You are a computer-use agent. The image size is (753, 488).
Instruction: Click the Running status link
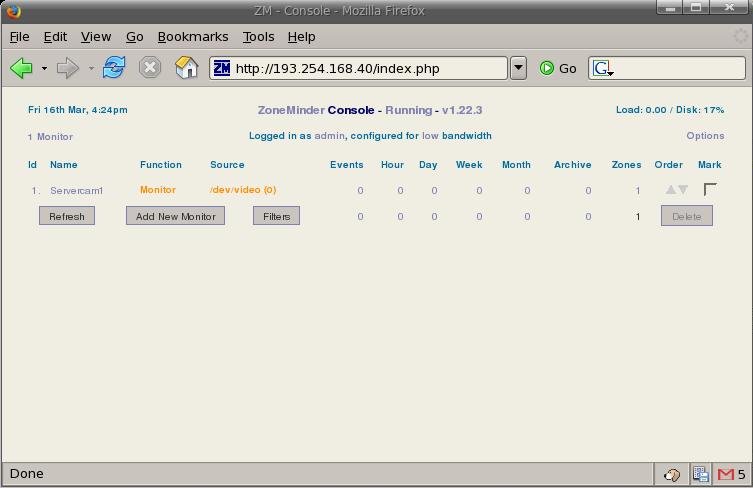409,110
